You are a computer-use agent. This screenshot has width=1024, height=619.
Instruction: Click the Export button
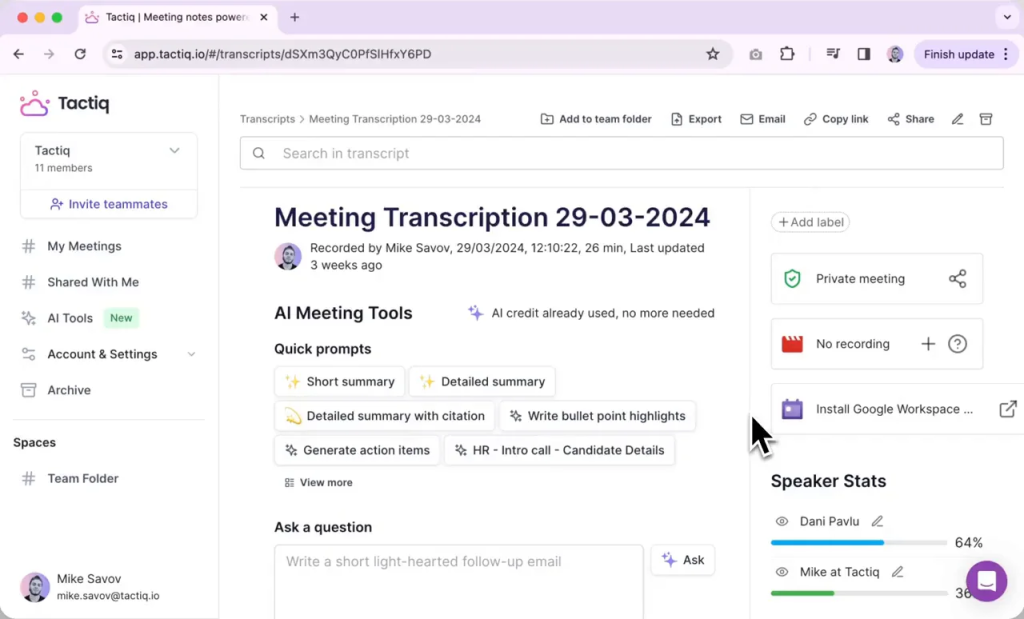(x=696, y=119)
